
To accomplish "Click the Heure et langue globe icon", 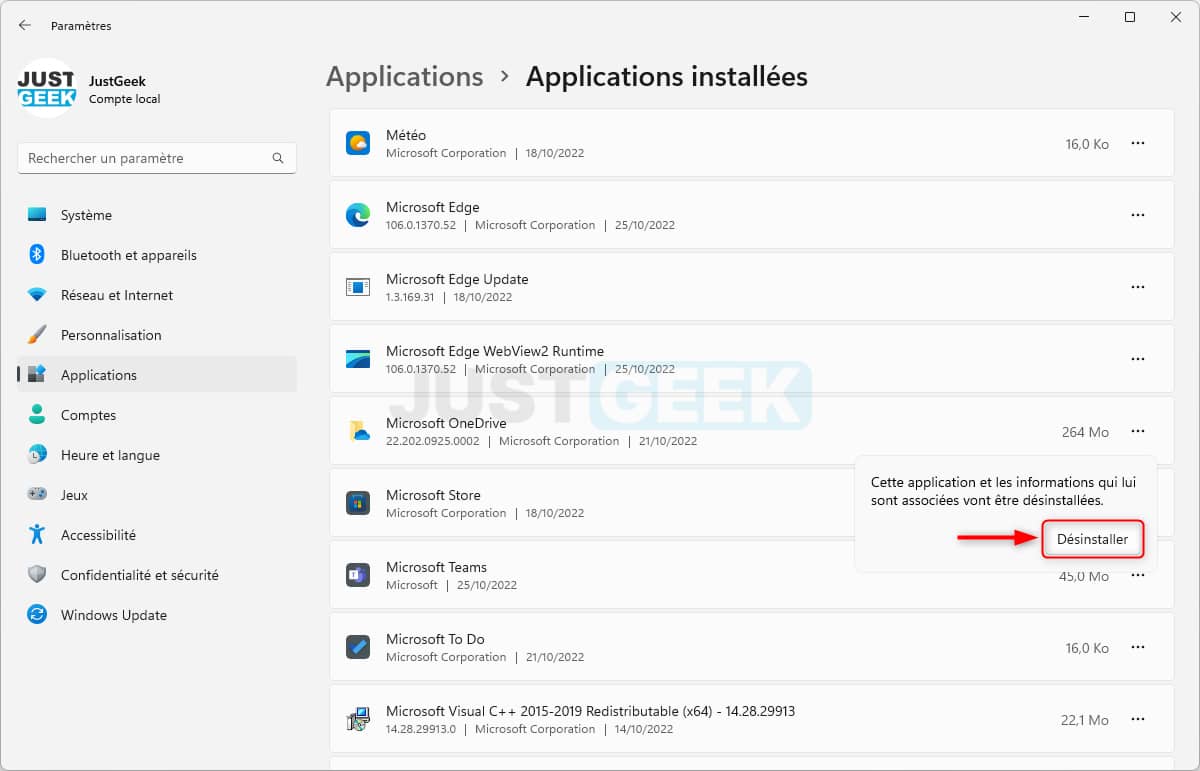I will tap(37, 455).
